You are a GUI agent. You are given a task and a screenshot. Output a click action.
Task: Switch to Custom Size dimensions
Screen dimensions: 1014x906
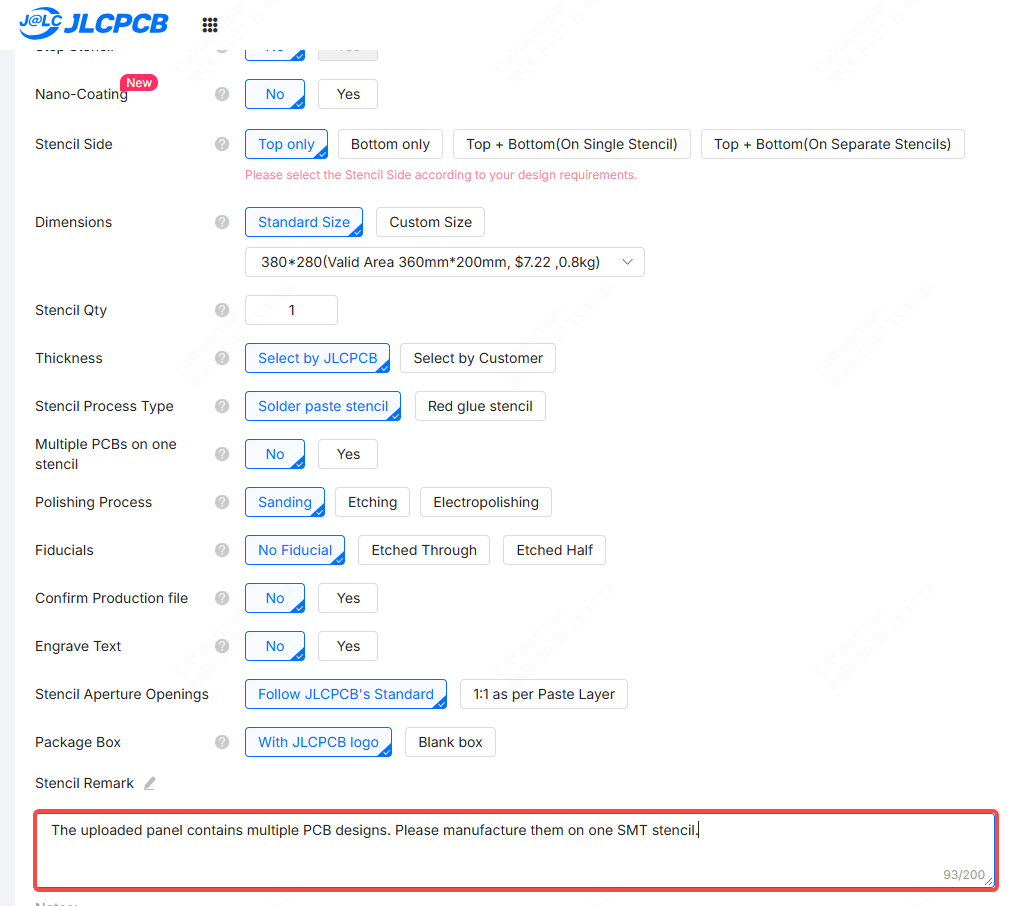[x=430, y=222]
